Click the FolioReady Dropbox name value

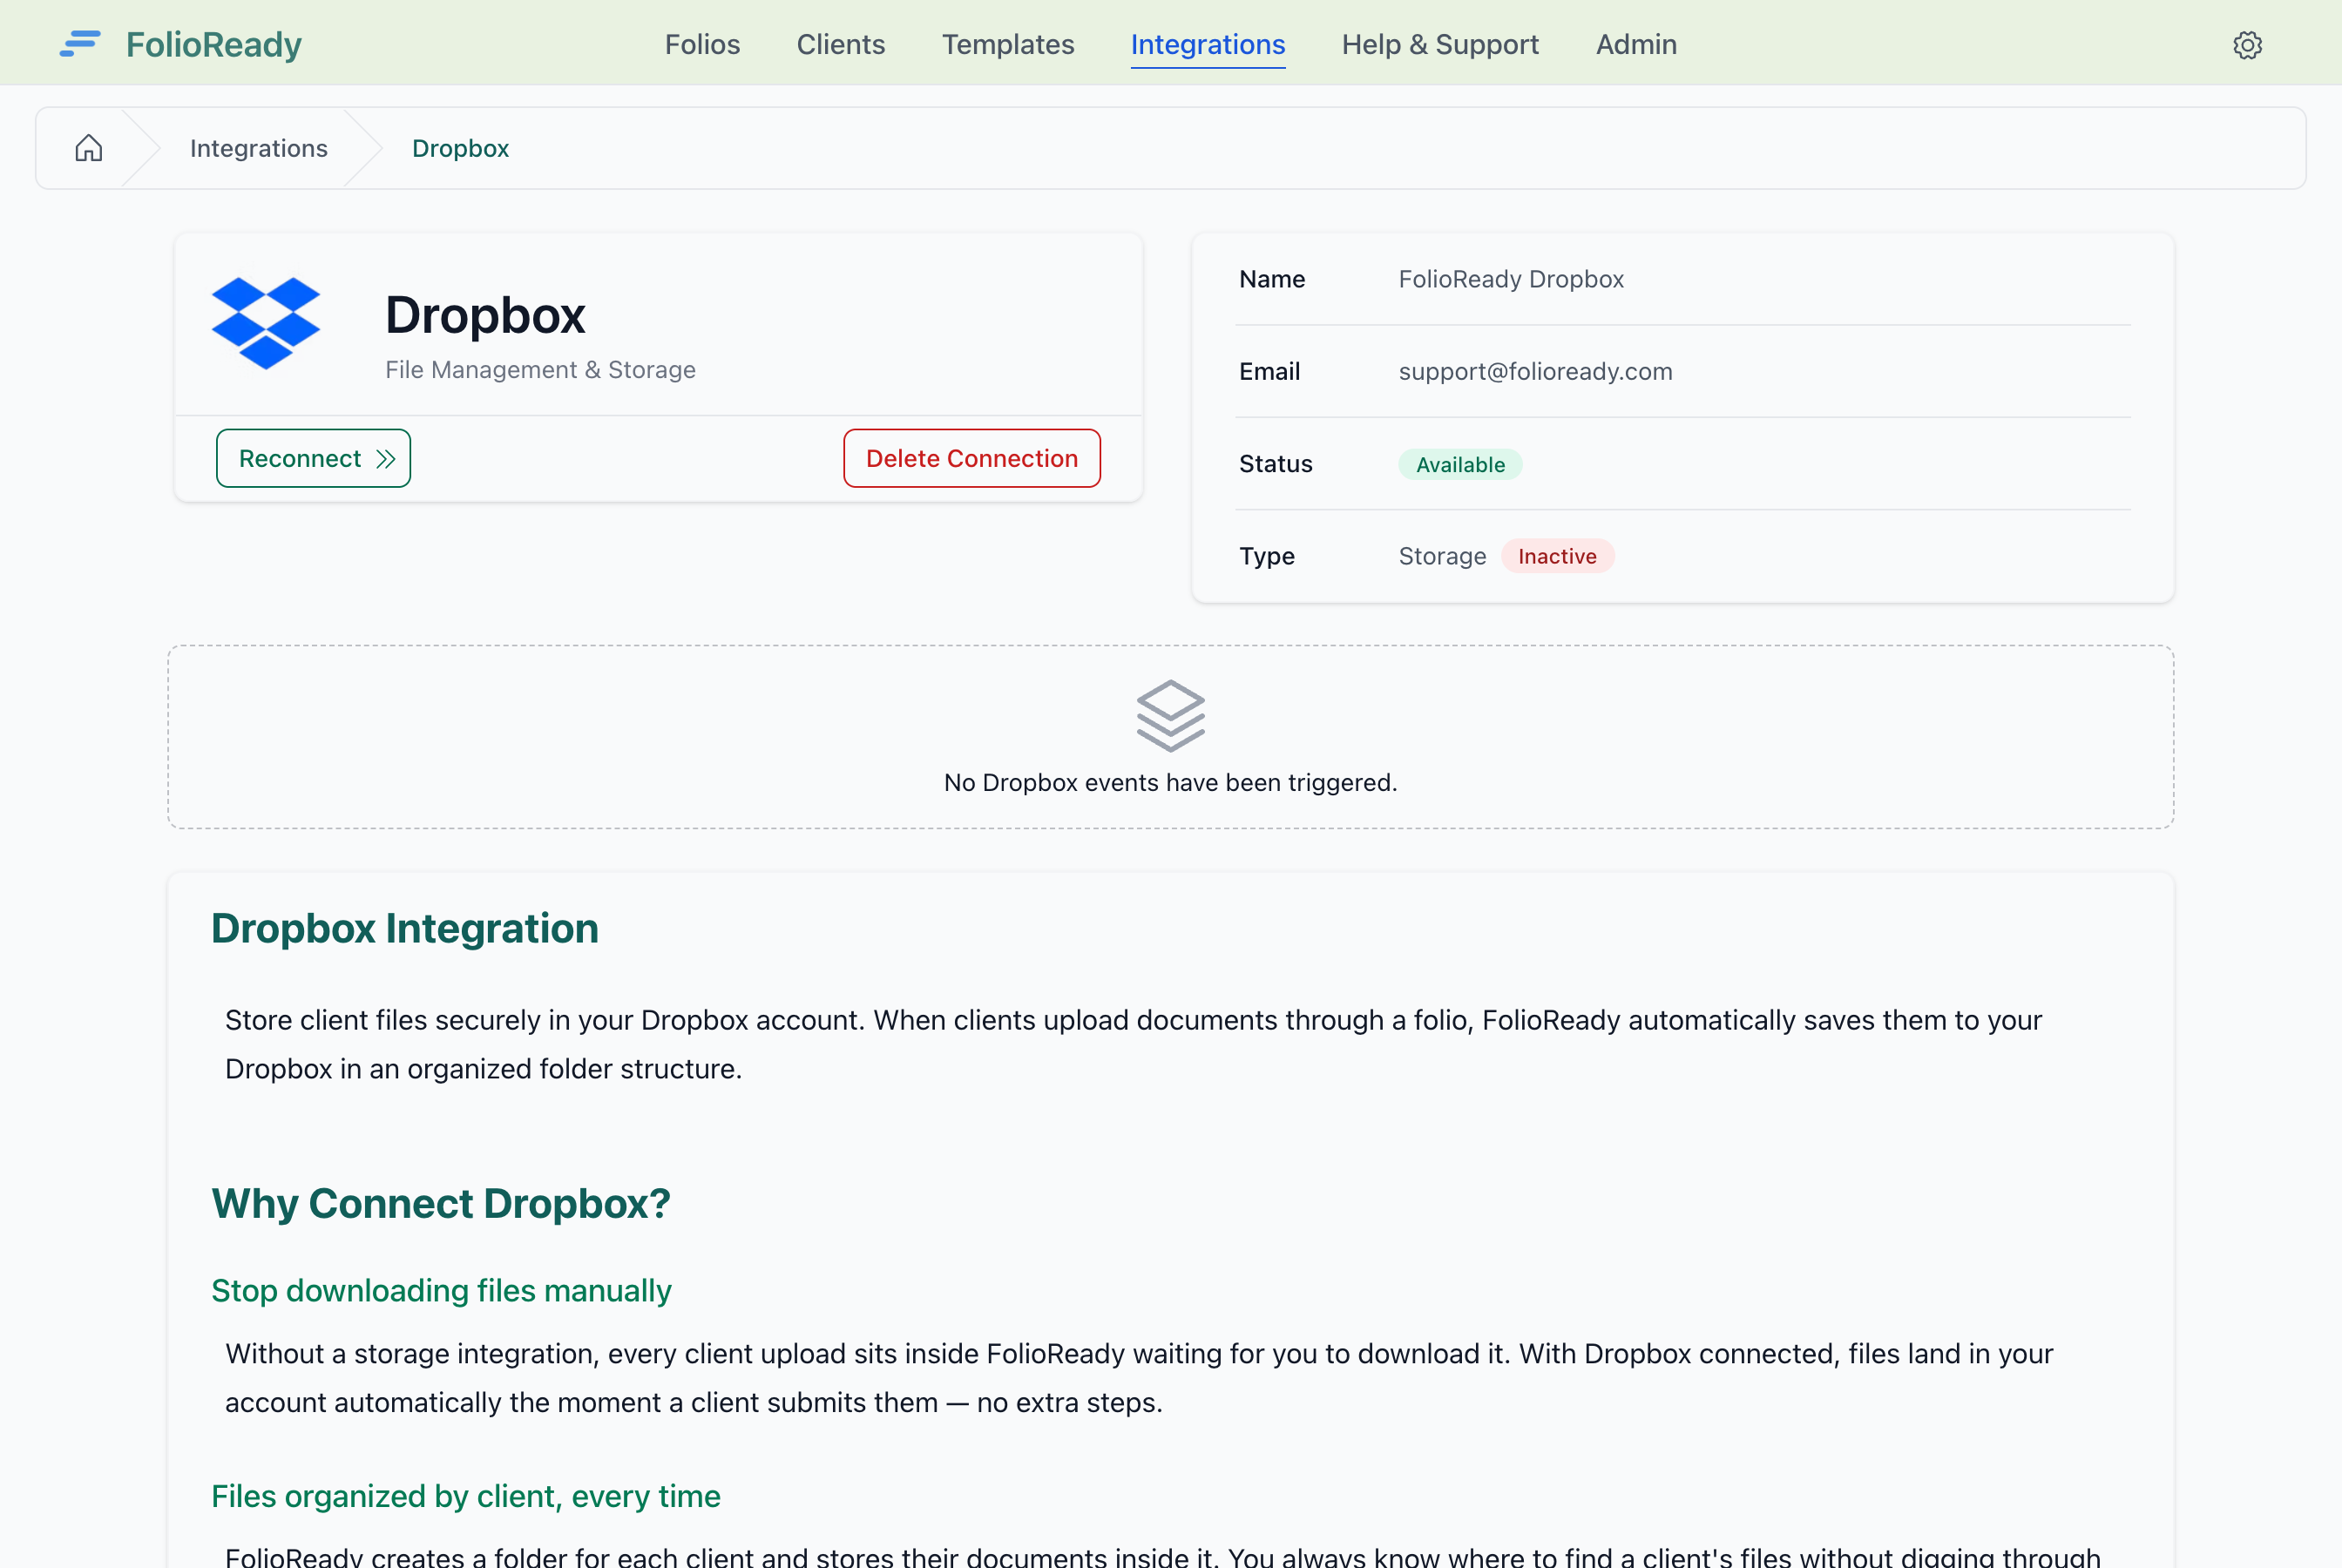pos(1511,279)
